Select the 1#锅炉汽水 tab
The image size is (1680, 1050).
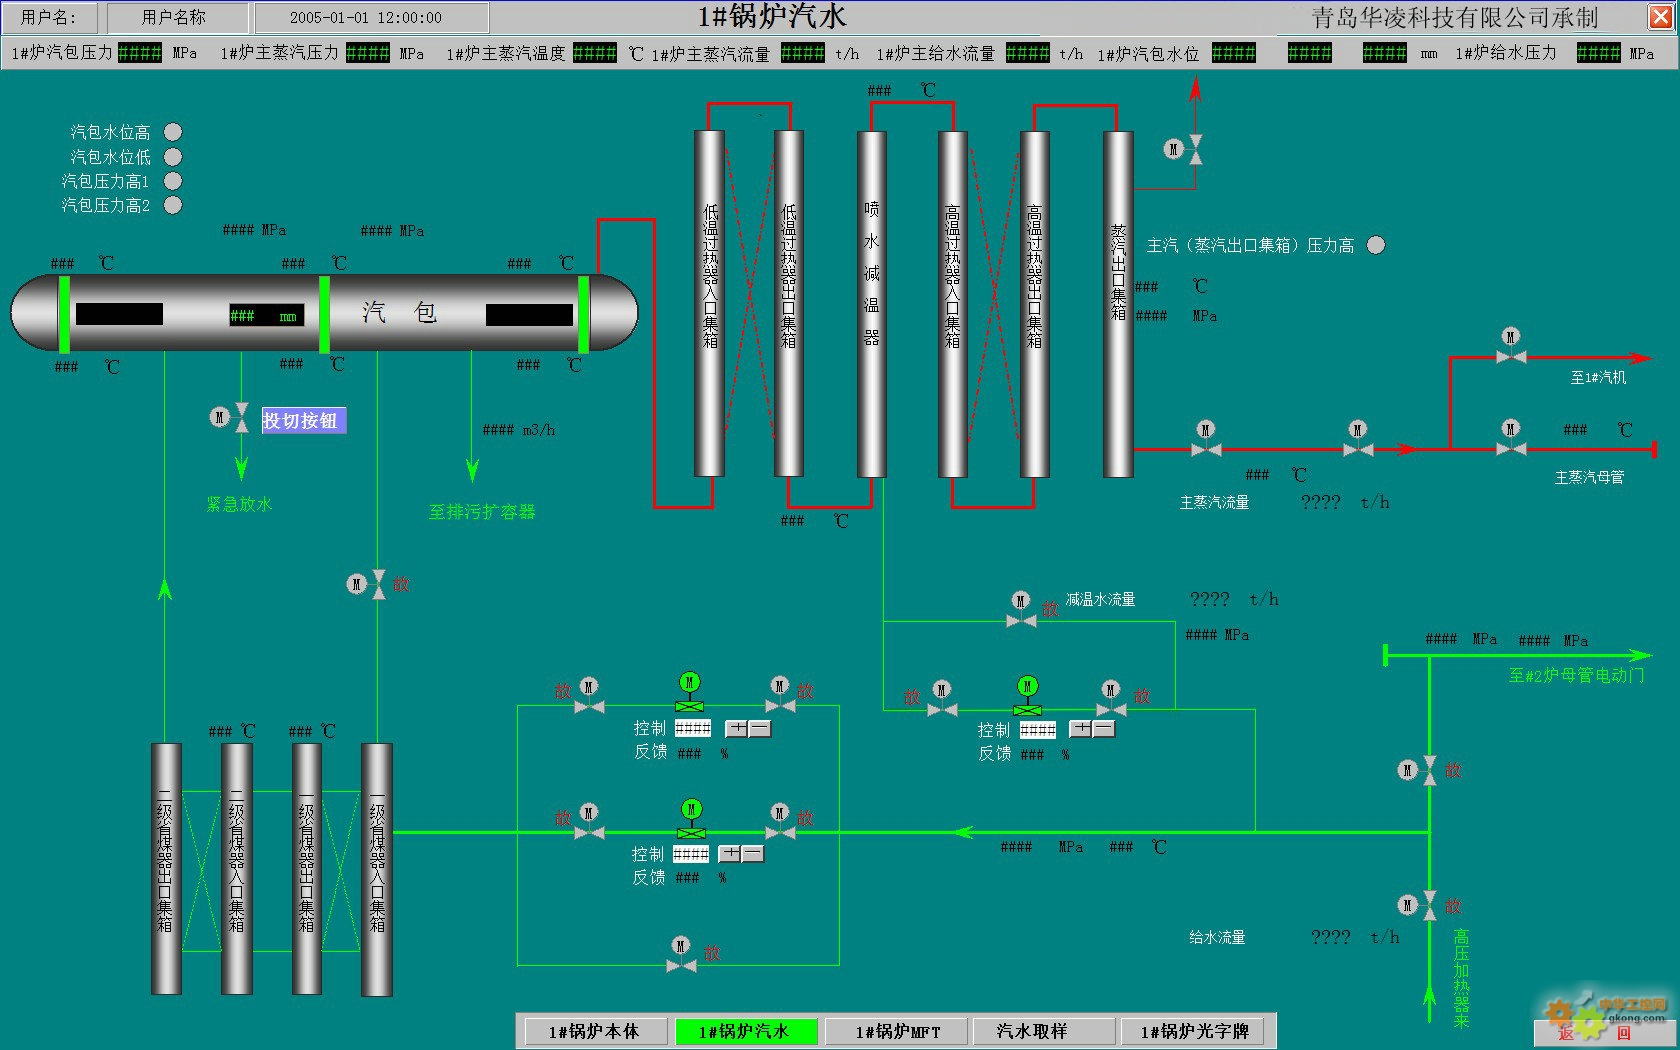point(745,1031)
